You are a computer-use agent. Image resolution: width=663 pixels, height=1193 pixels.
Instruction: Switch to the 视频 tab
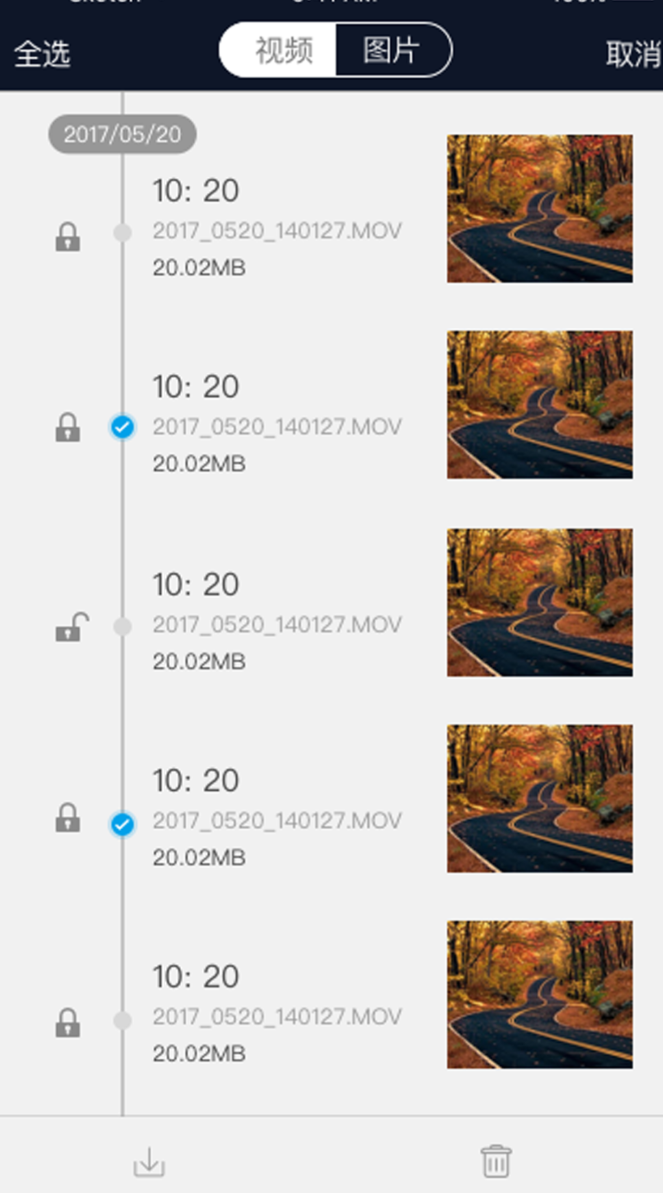[282, 51]
